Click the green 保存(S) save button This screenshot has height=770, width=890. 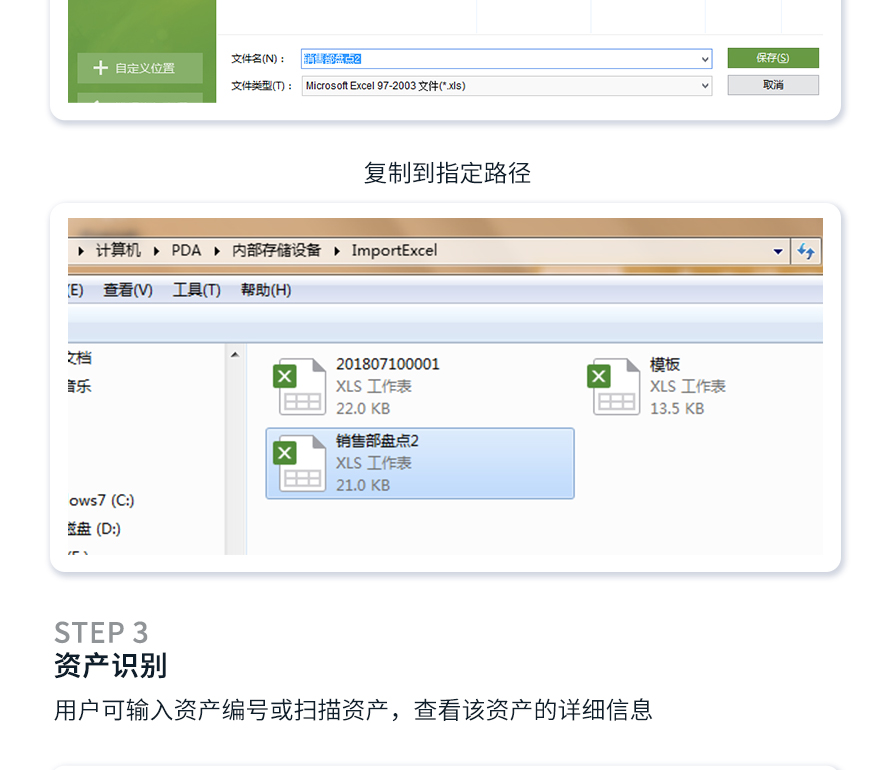click(x=773, y=58)
